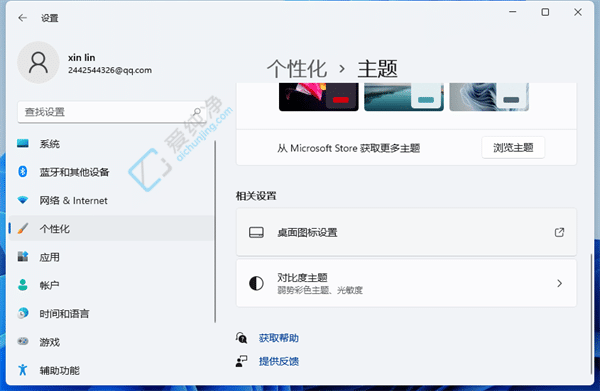Image resolution: width=600 pixels, height=391 pixels.
Task: Click the 浏览主题 button
Action: pyautogui.click(x=513, y=148)
